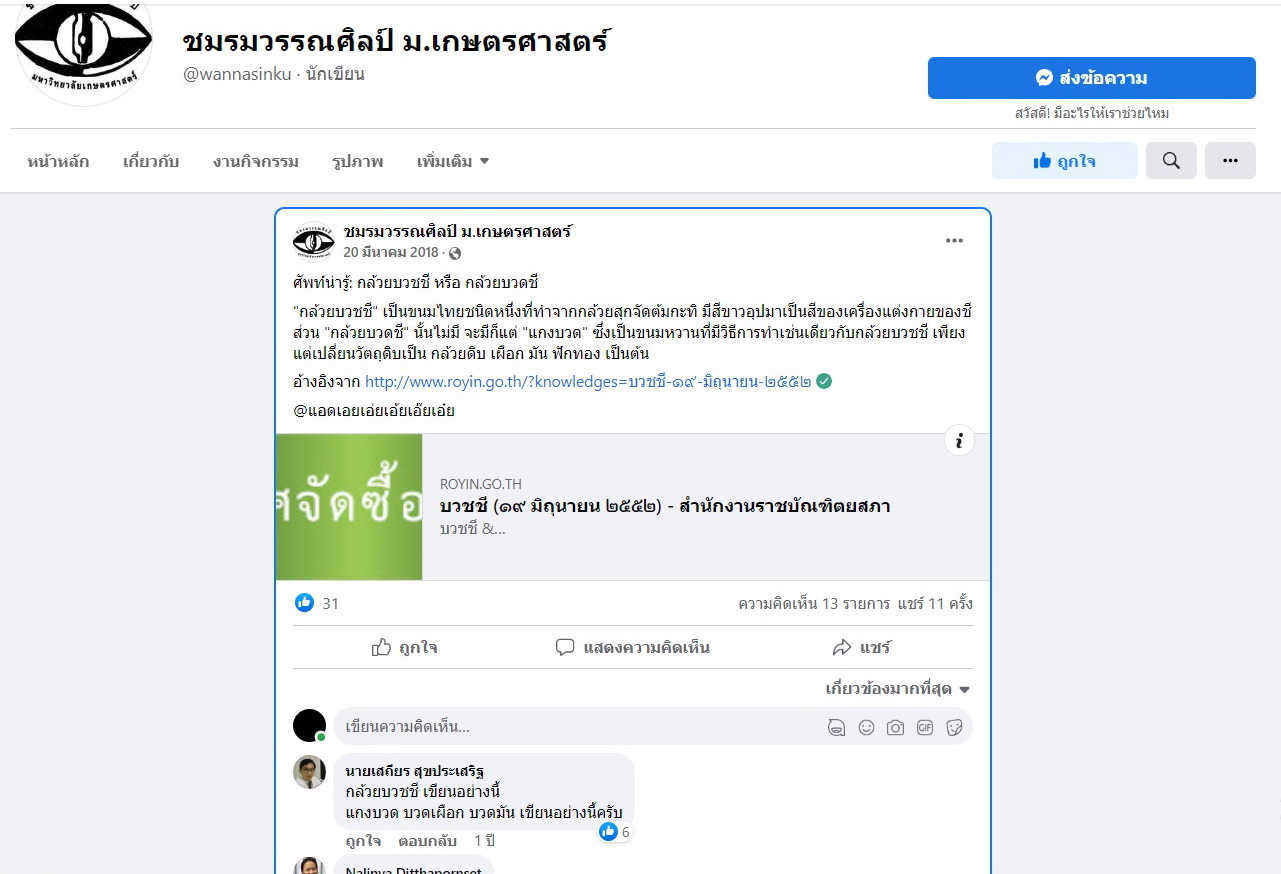This screenshot has width=1281, height=874.
Task: Open the page's three-dot options menu
Action: pyautogui.click(x=1230, y=161)
